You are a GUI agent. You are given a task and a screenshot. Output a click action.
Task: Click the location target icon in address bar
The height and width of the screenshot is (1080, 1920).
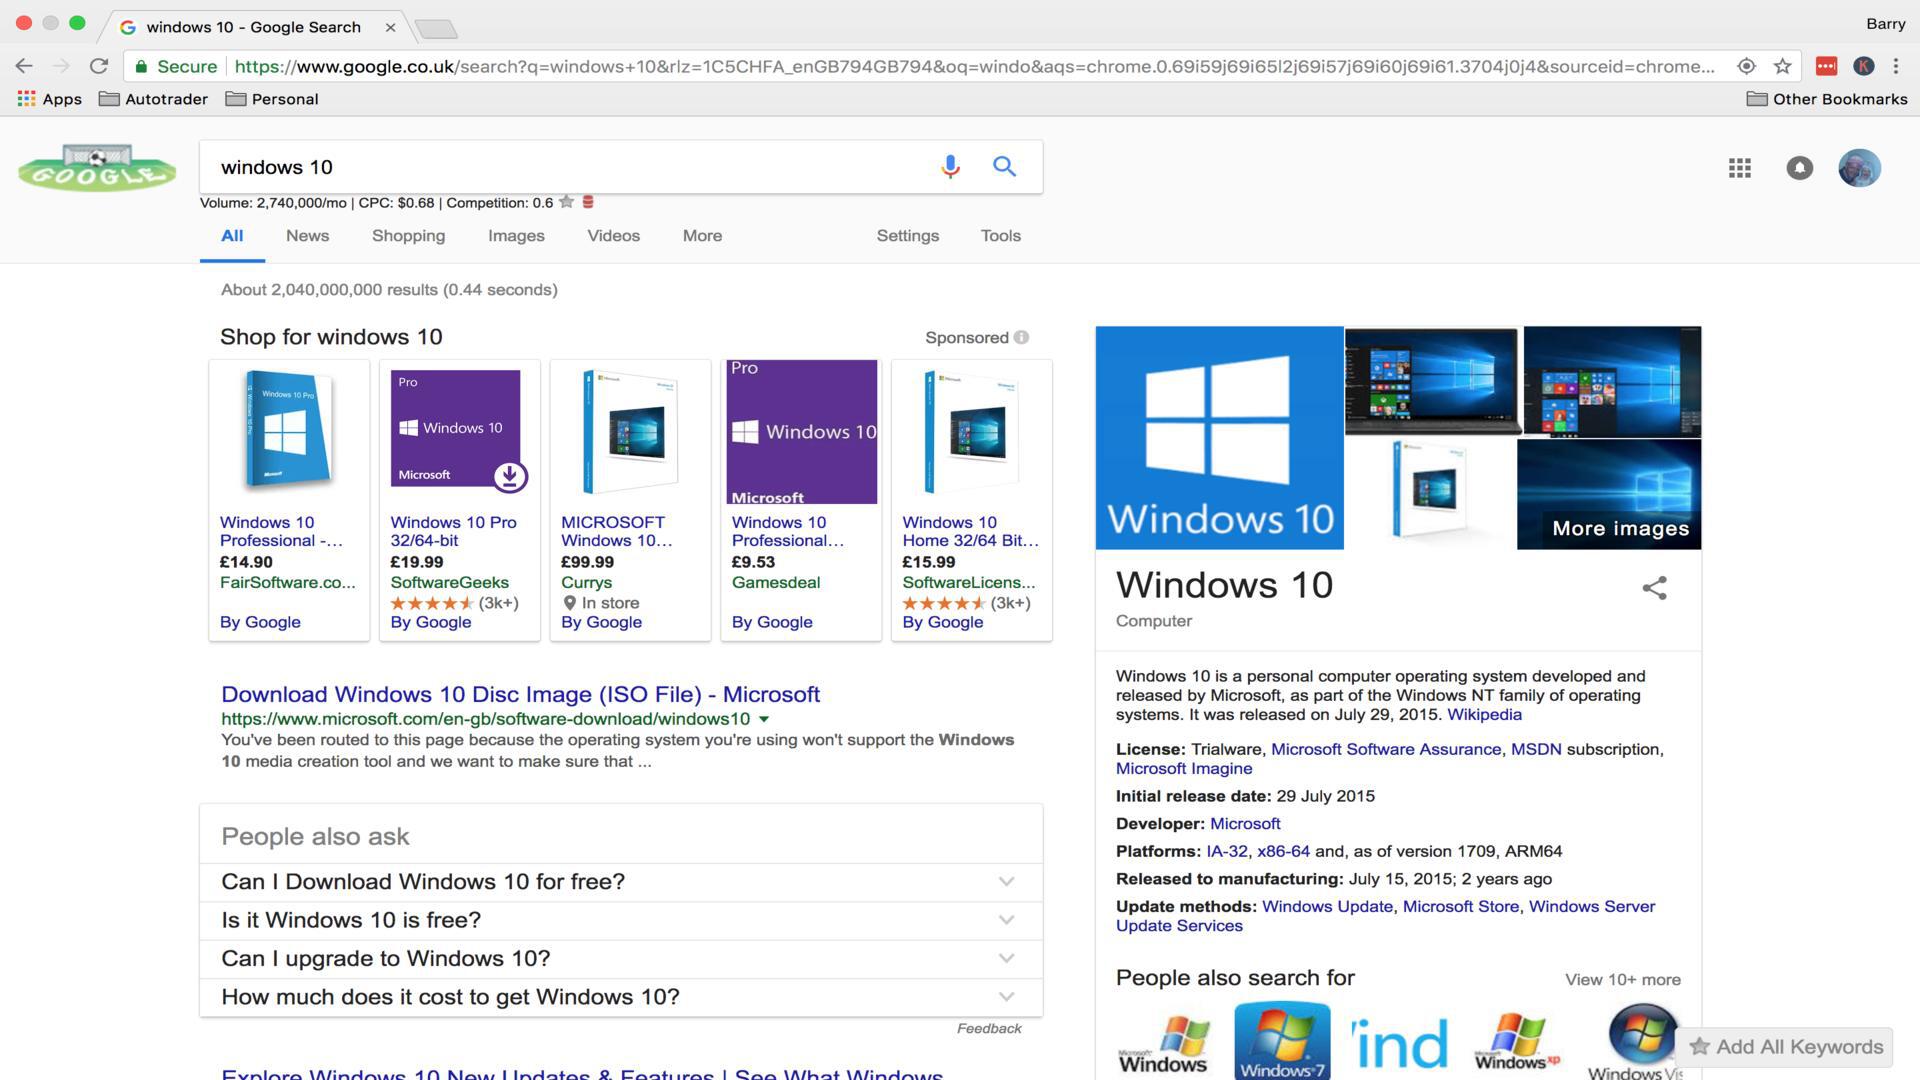click(x=1746, y=66)
